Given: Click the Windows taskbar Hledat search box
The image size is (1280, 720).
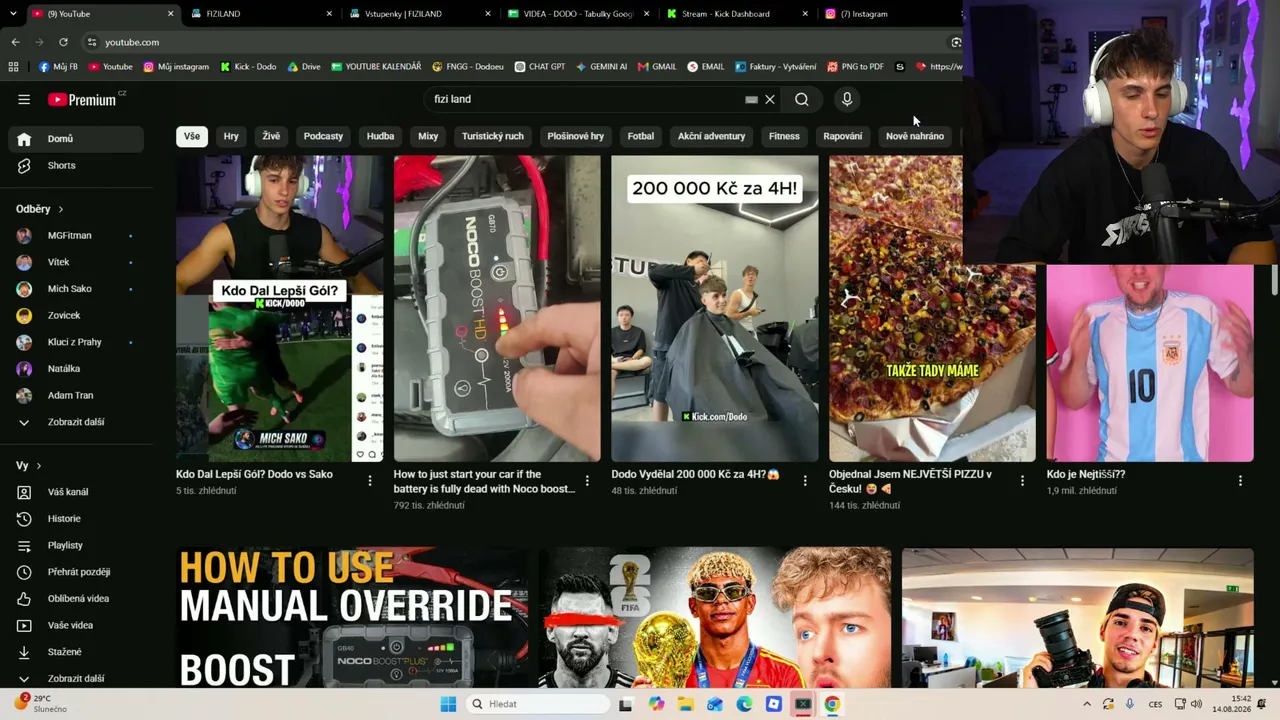Looking at the screenshot, I should click(x=538, y=704).
